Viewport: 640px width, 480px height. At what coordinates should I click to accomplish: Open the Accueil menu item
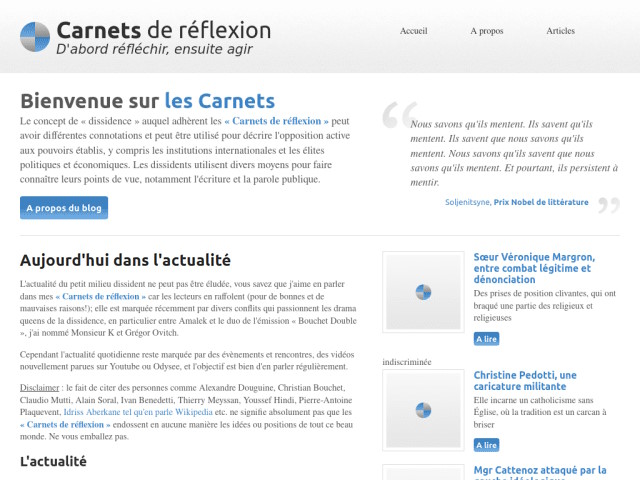click(413, 31)
